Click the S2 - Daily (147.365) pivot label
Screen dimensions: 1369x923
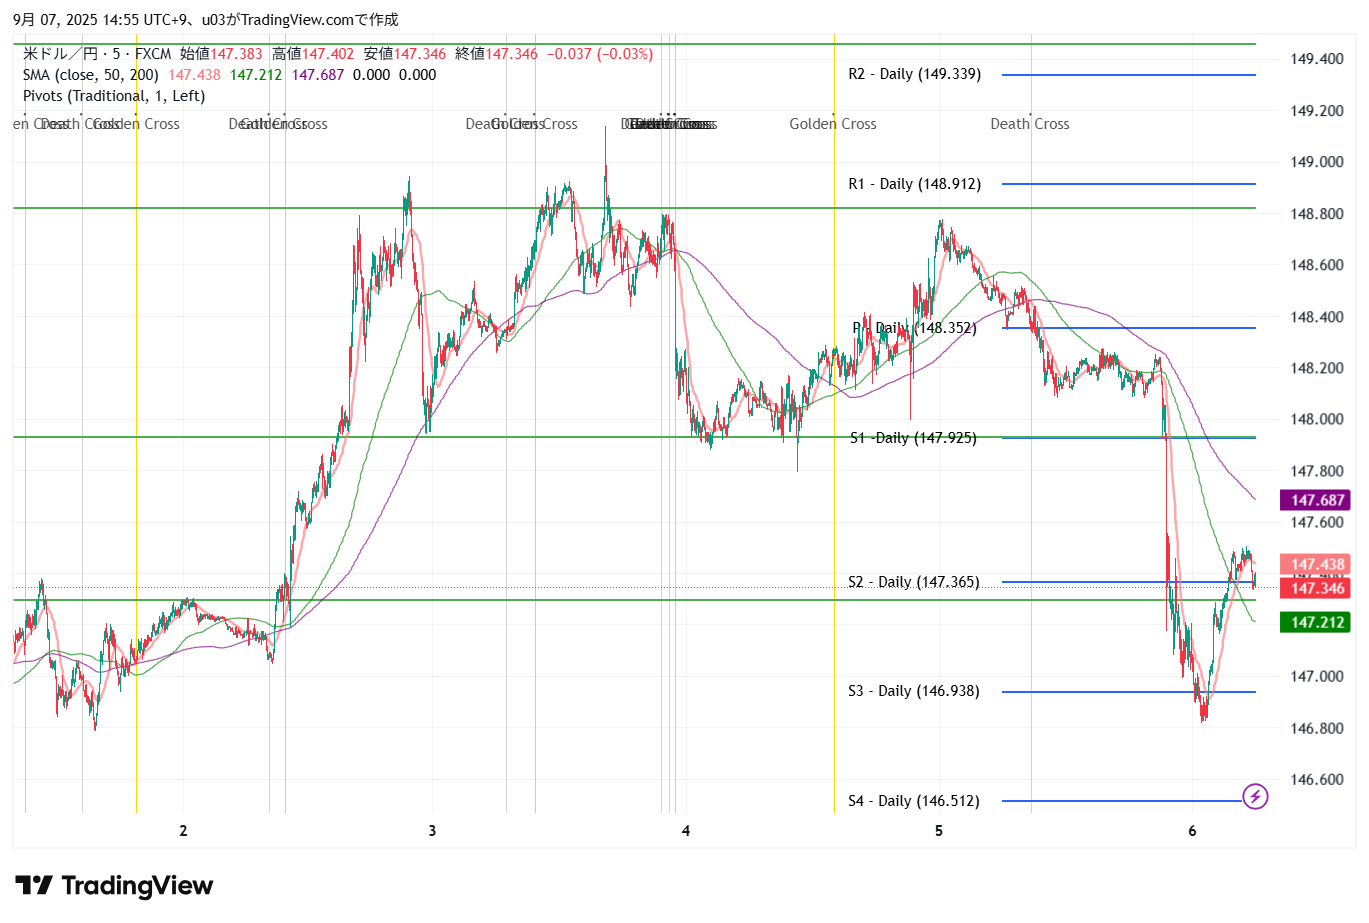[913, 582]
